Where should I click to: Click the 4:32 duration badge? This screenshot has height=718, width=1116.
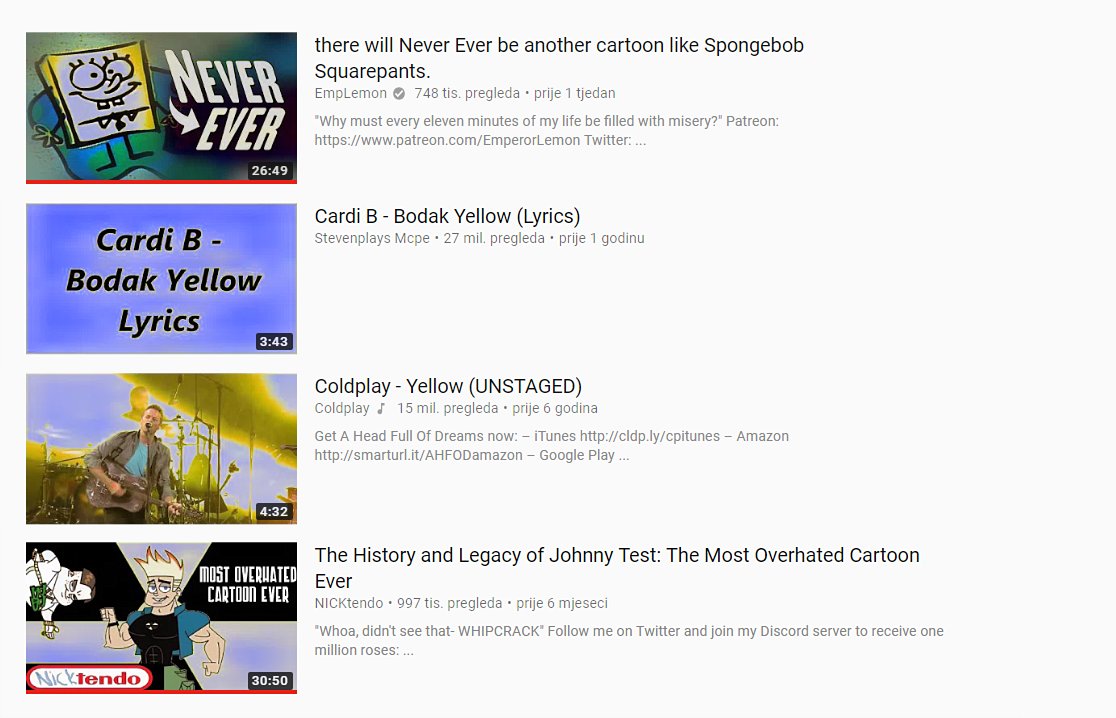tap(273, 512)
